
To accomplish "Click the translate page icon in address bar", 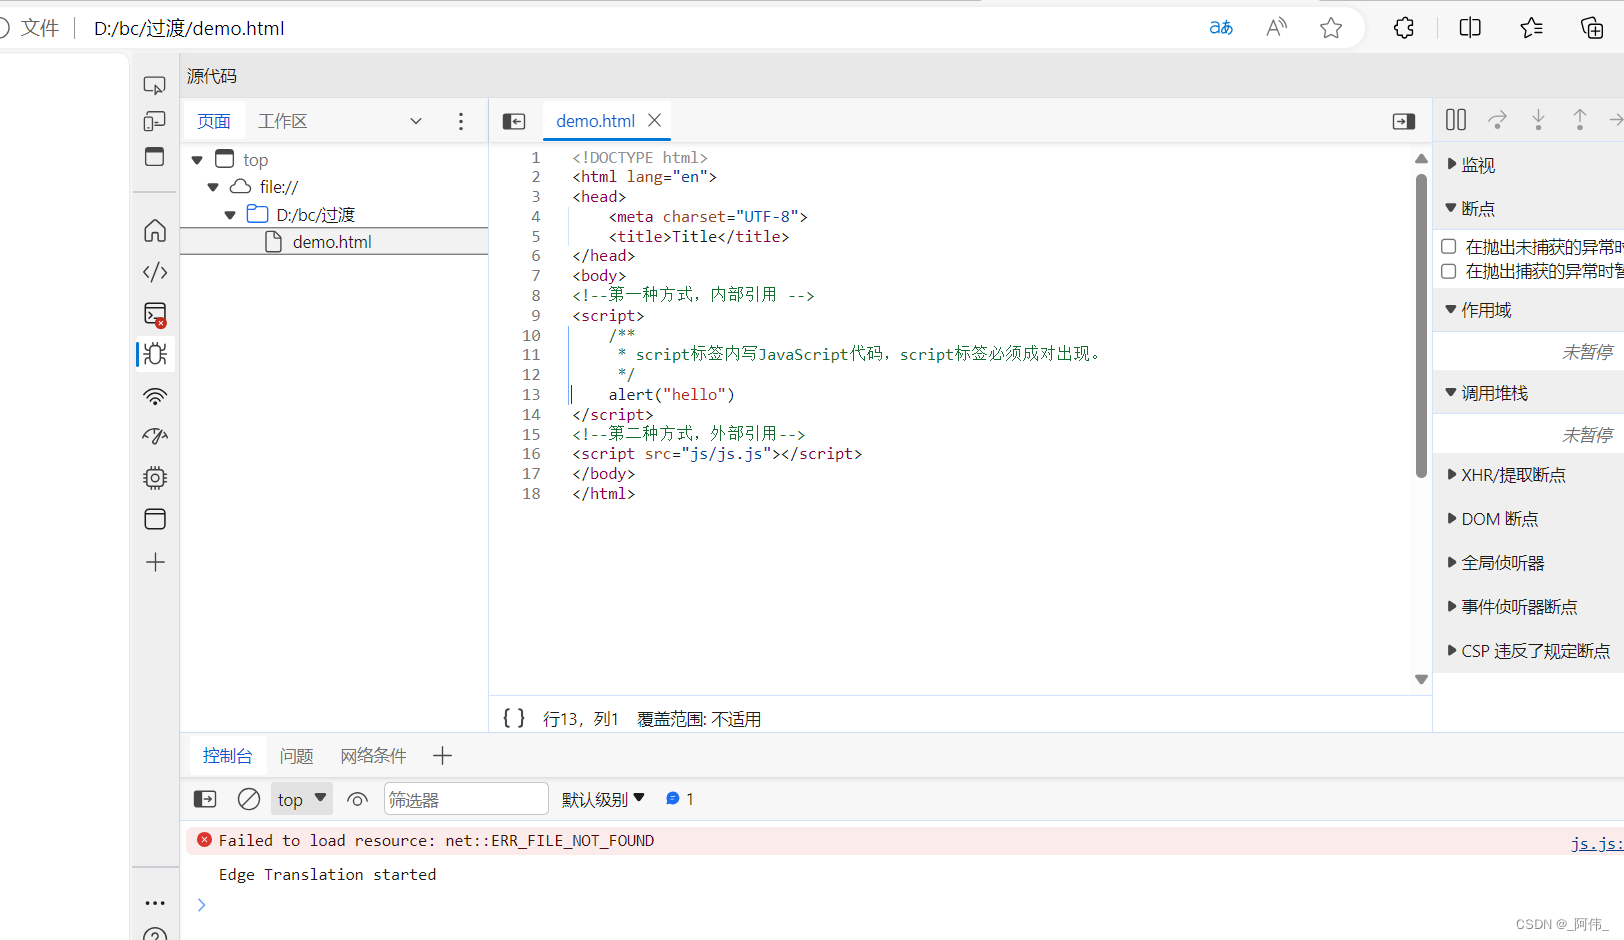I will (1221, 28).
